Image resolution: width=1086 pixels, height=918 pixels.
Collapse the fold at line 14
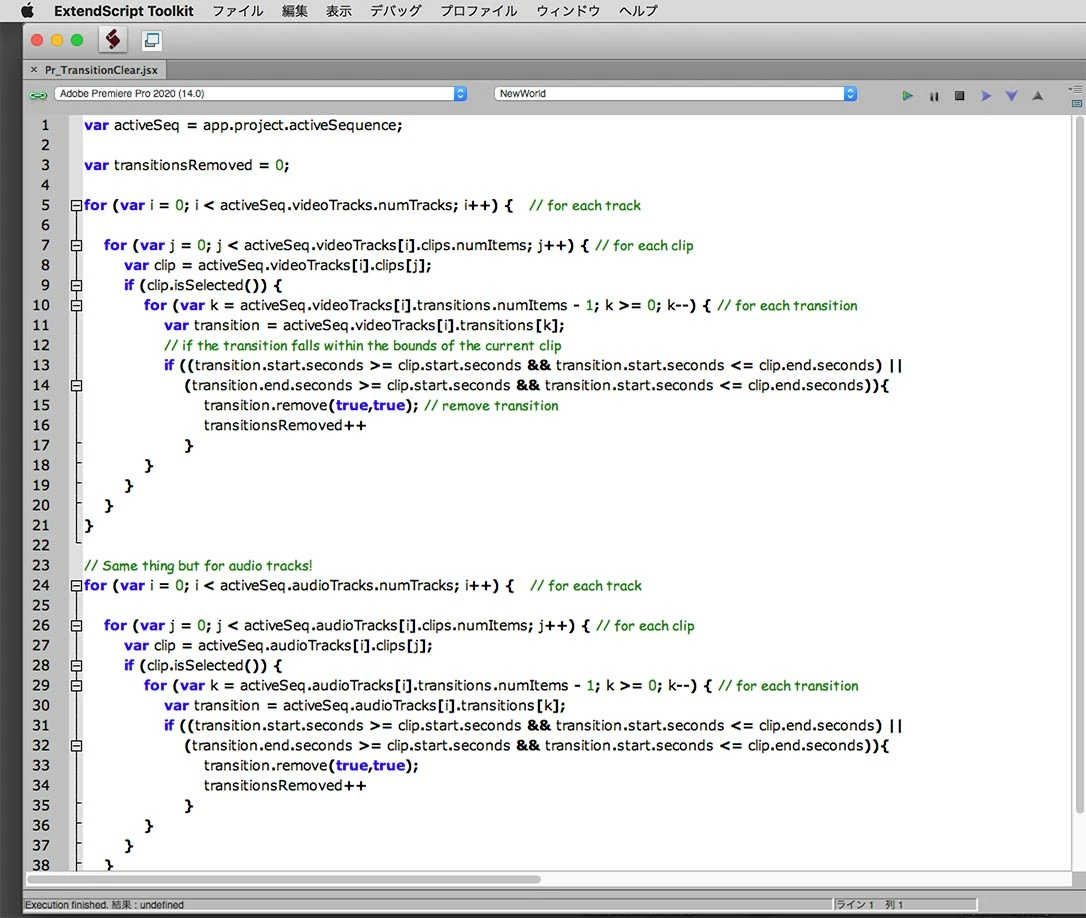click(x=76, y=385)
